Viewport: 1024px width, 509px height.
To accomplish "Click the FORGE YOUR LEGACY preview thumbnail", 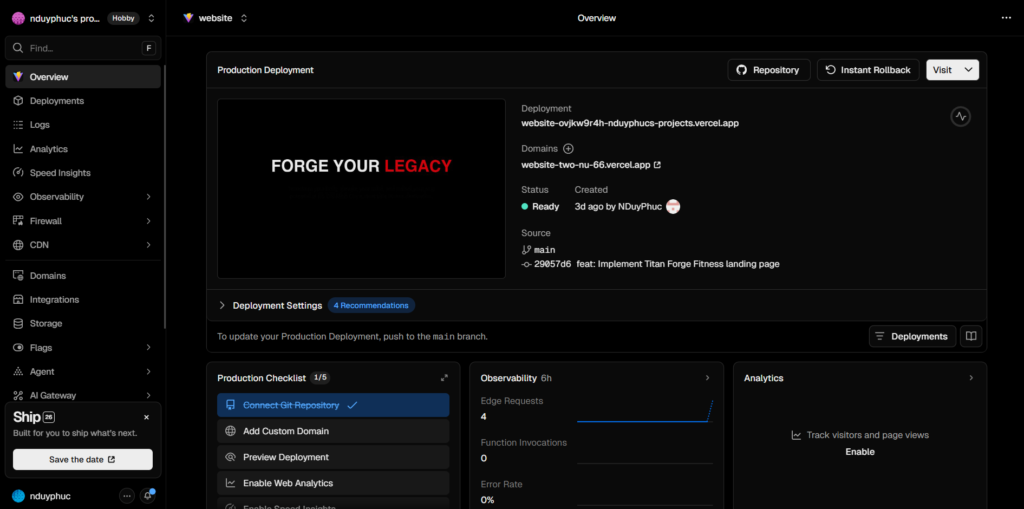I will coord(361,188).
